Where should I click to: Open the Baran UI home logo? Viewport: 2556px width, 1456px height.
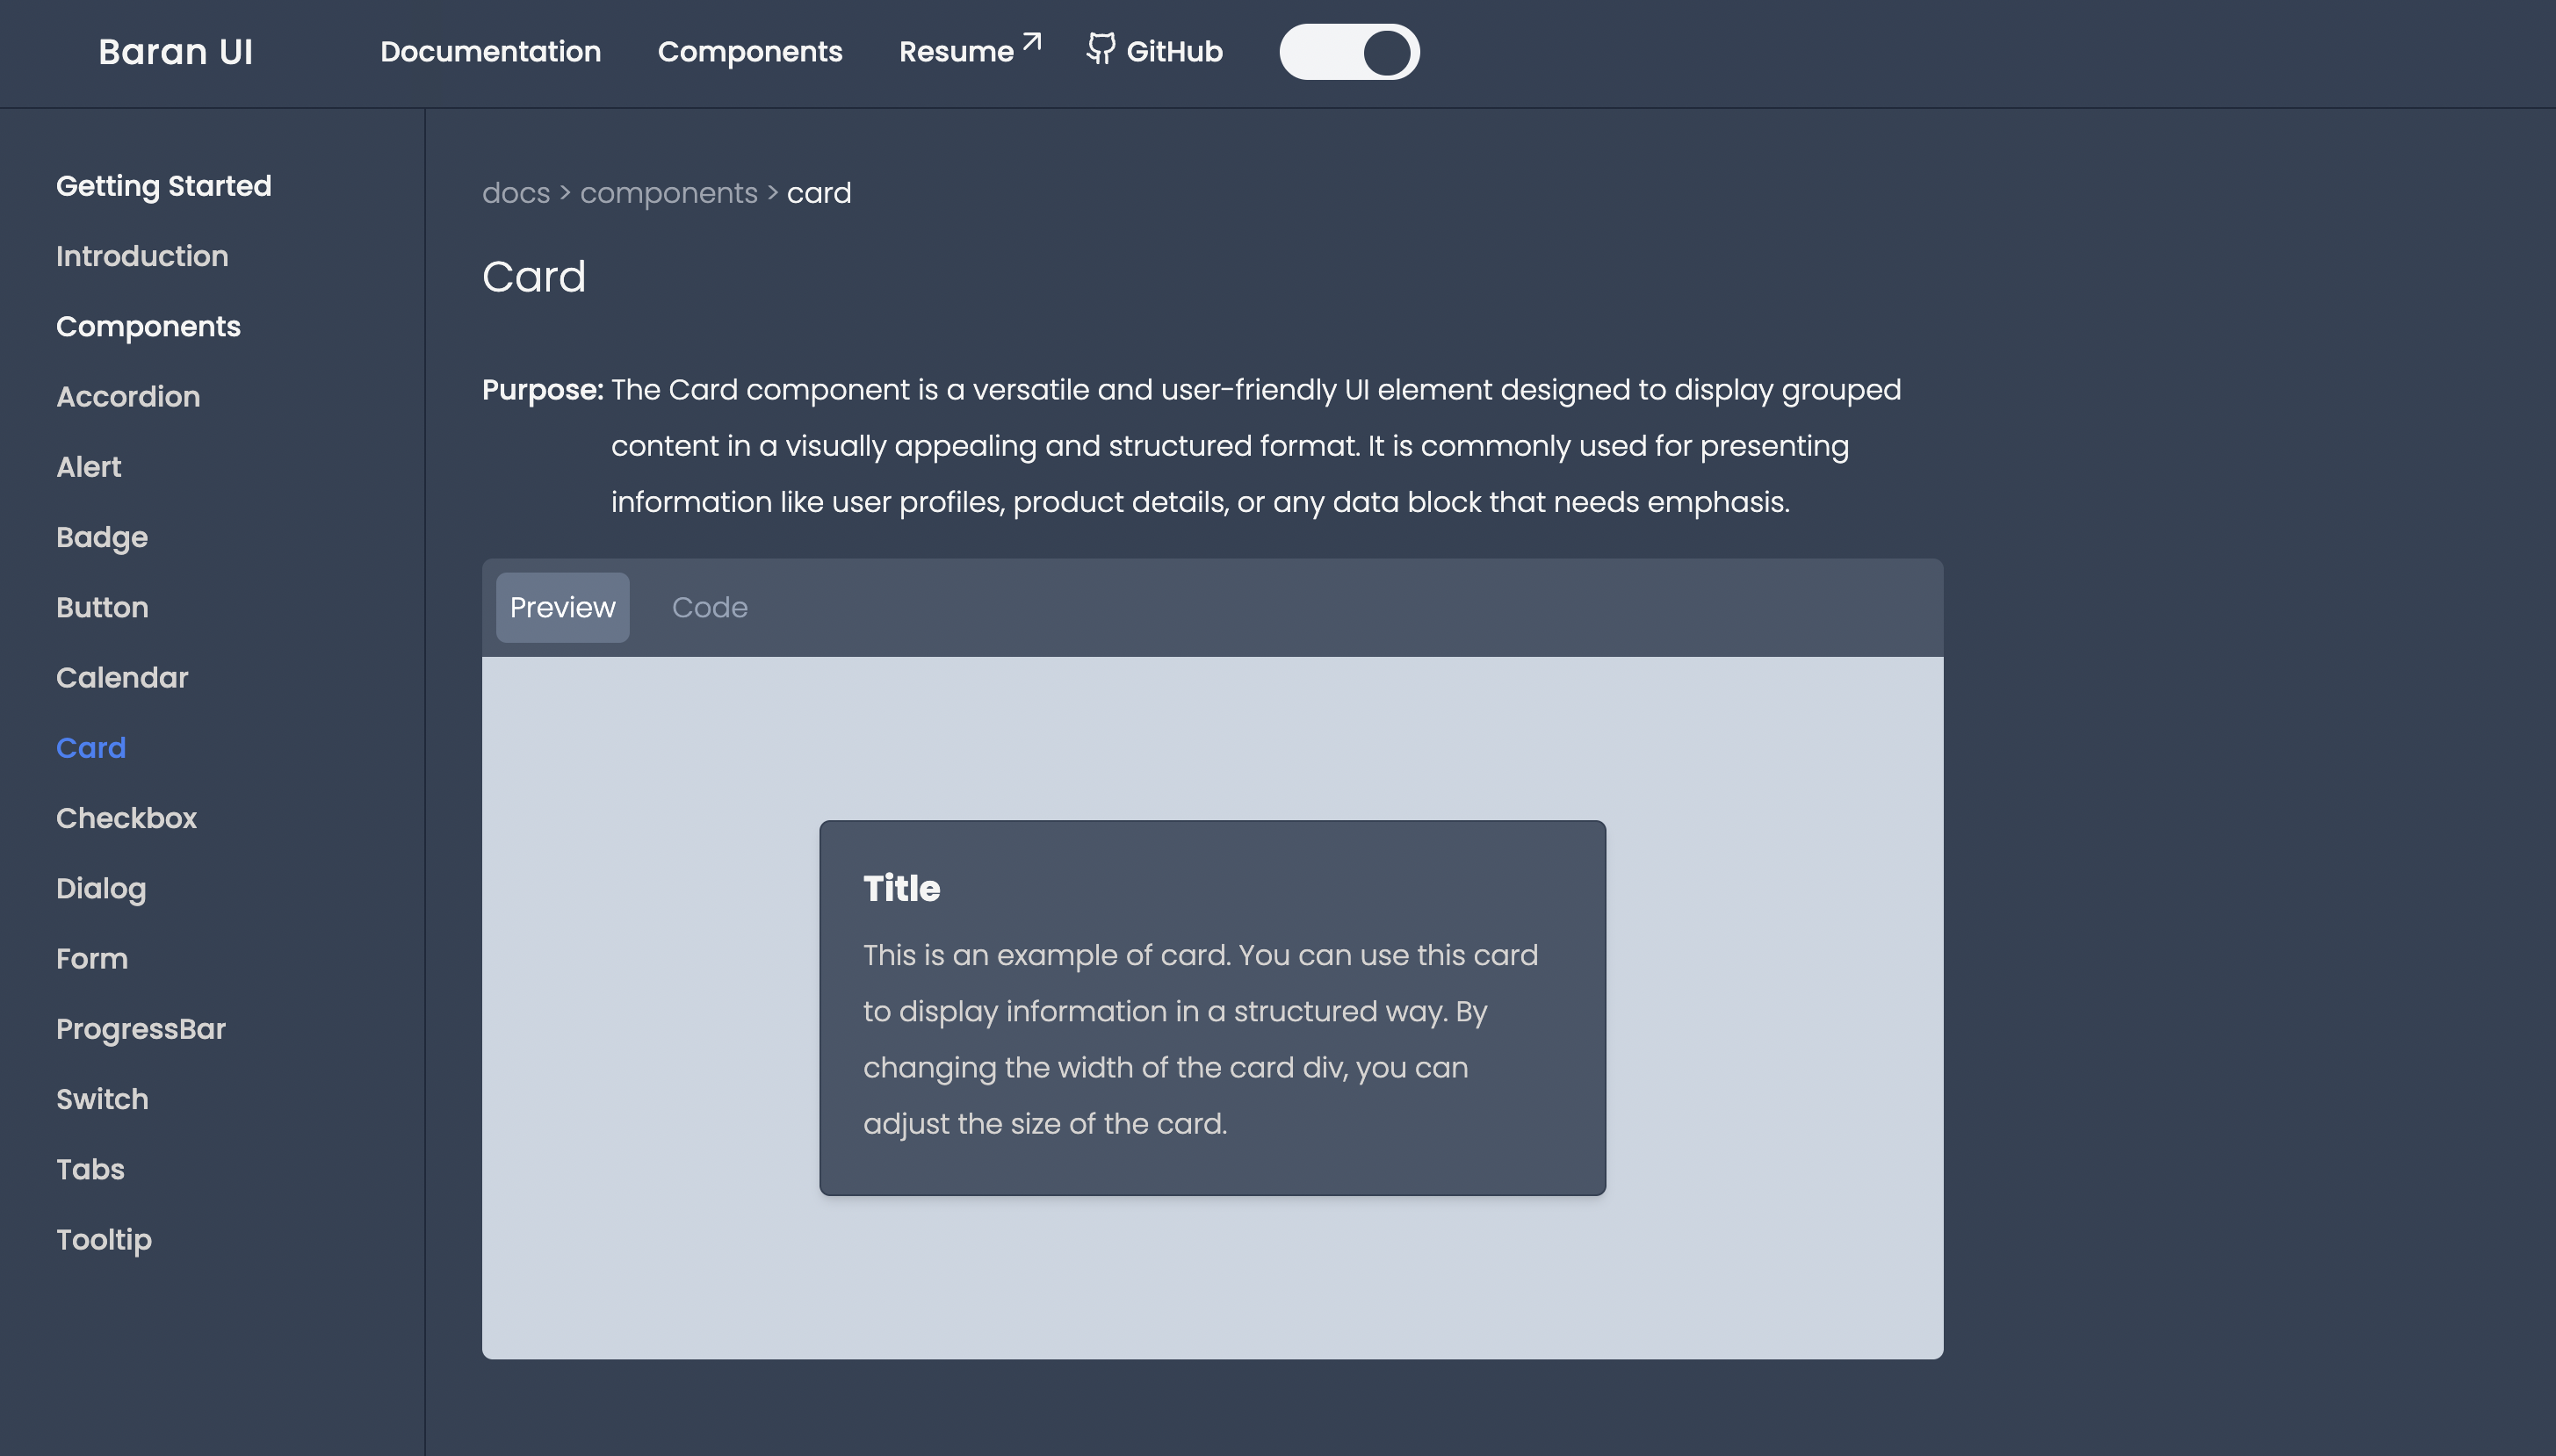(176, 52)
